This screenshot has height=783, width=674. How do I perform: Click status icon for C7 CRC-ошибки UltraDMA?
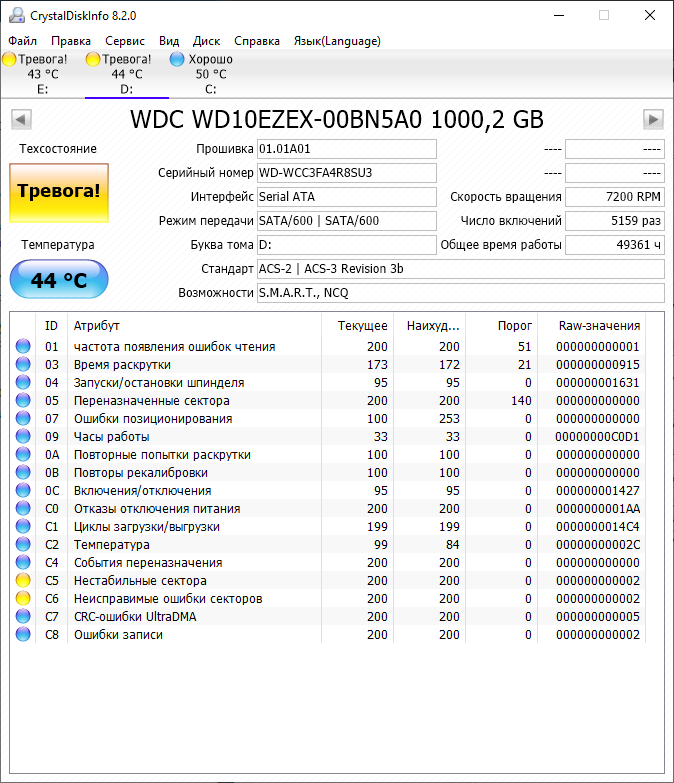pos(23,616)
